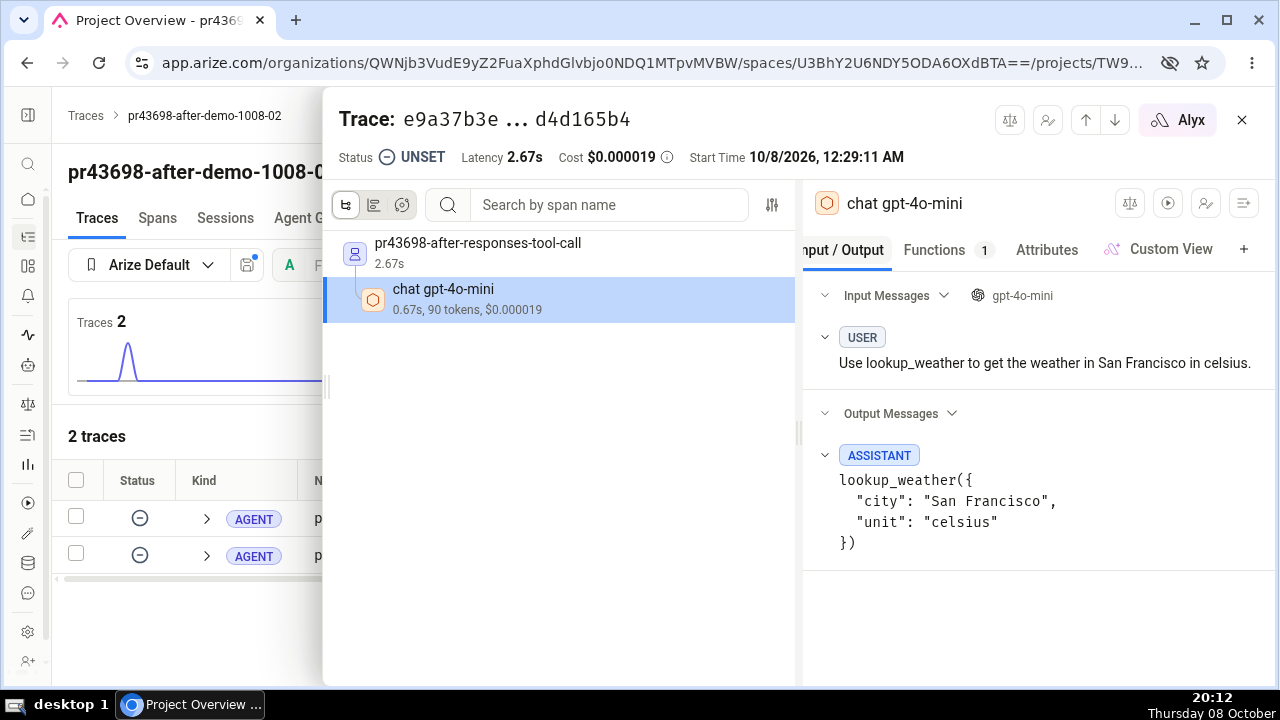Tick the second trace row checkbox
The height and width of the screenshot is (720, 1280).
(x=76, y=553)
